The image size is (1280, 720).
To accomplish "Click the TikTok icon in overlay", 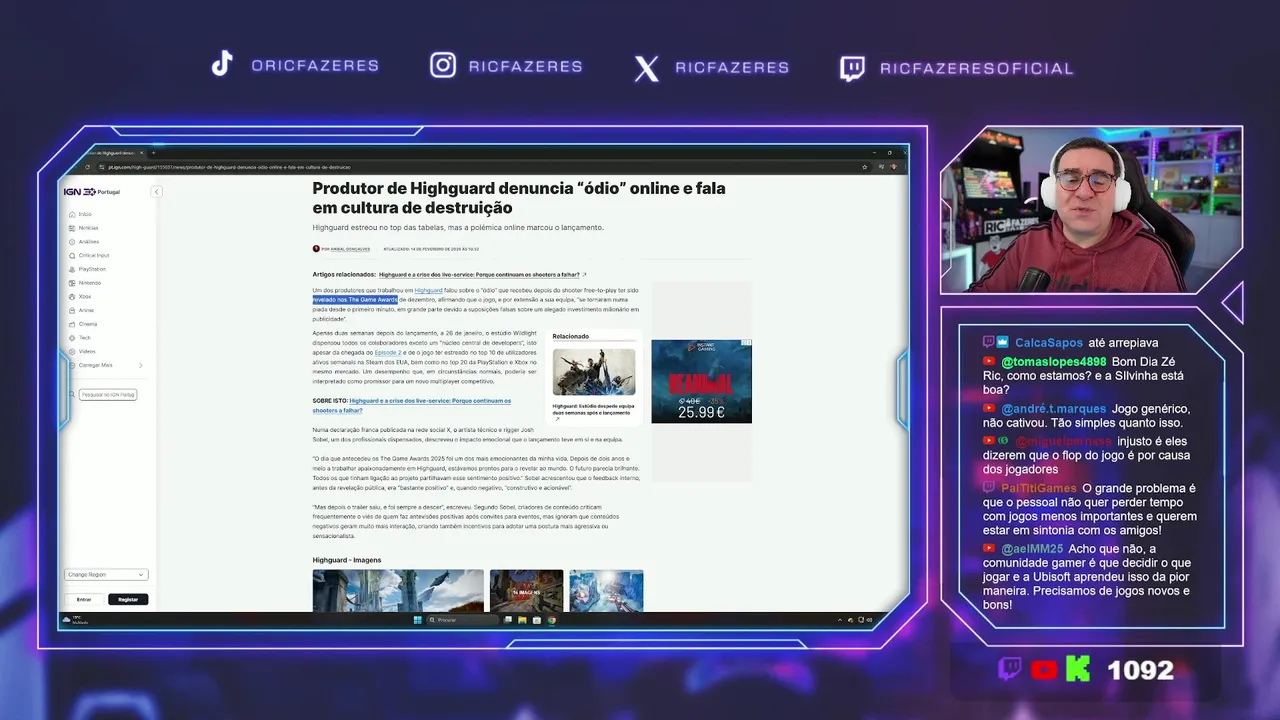I will [222, 64].
